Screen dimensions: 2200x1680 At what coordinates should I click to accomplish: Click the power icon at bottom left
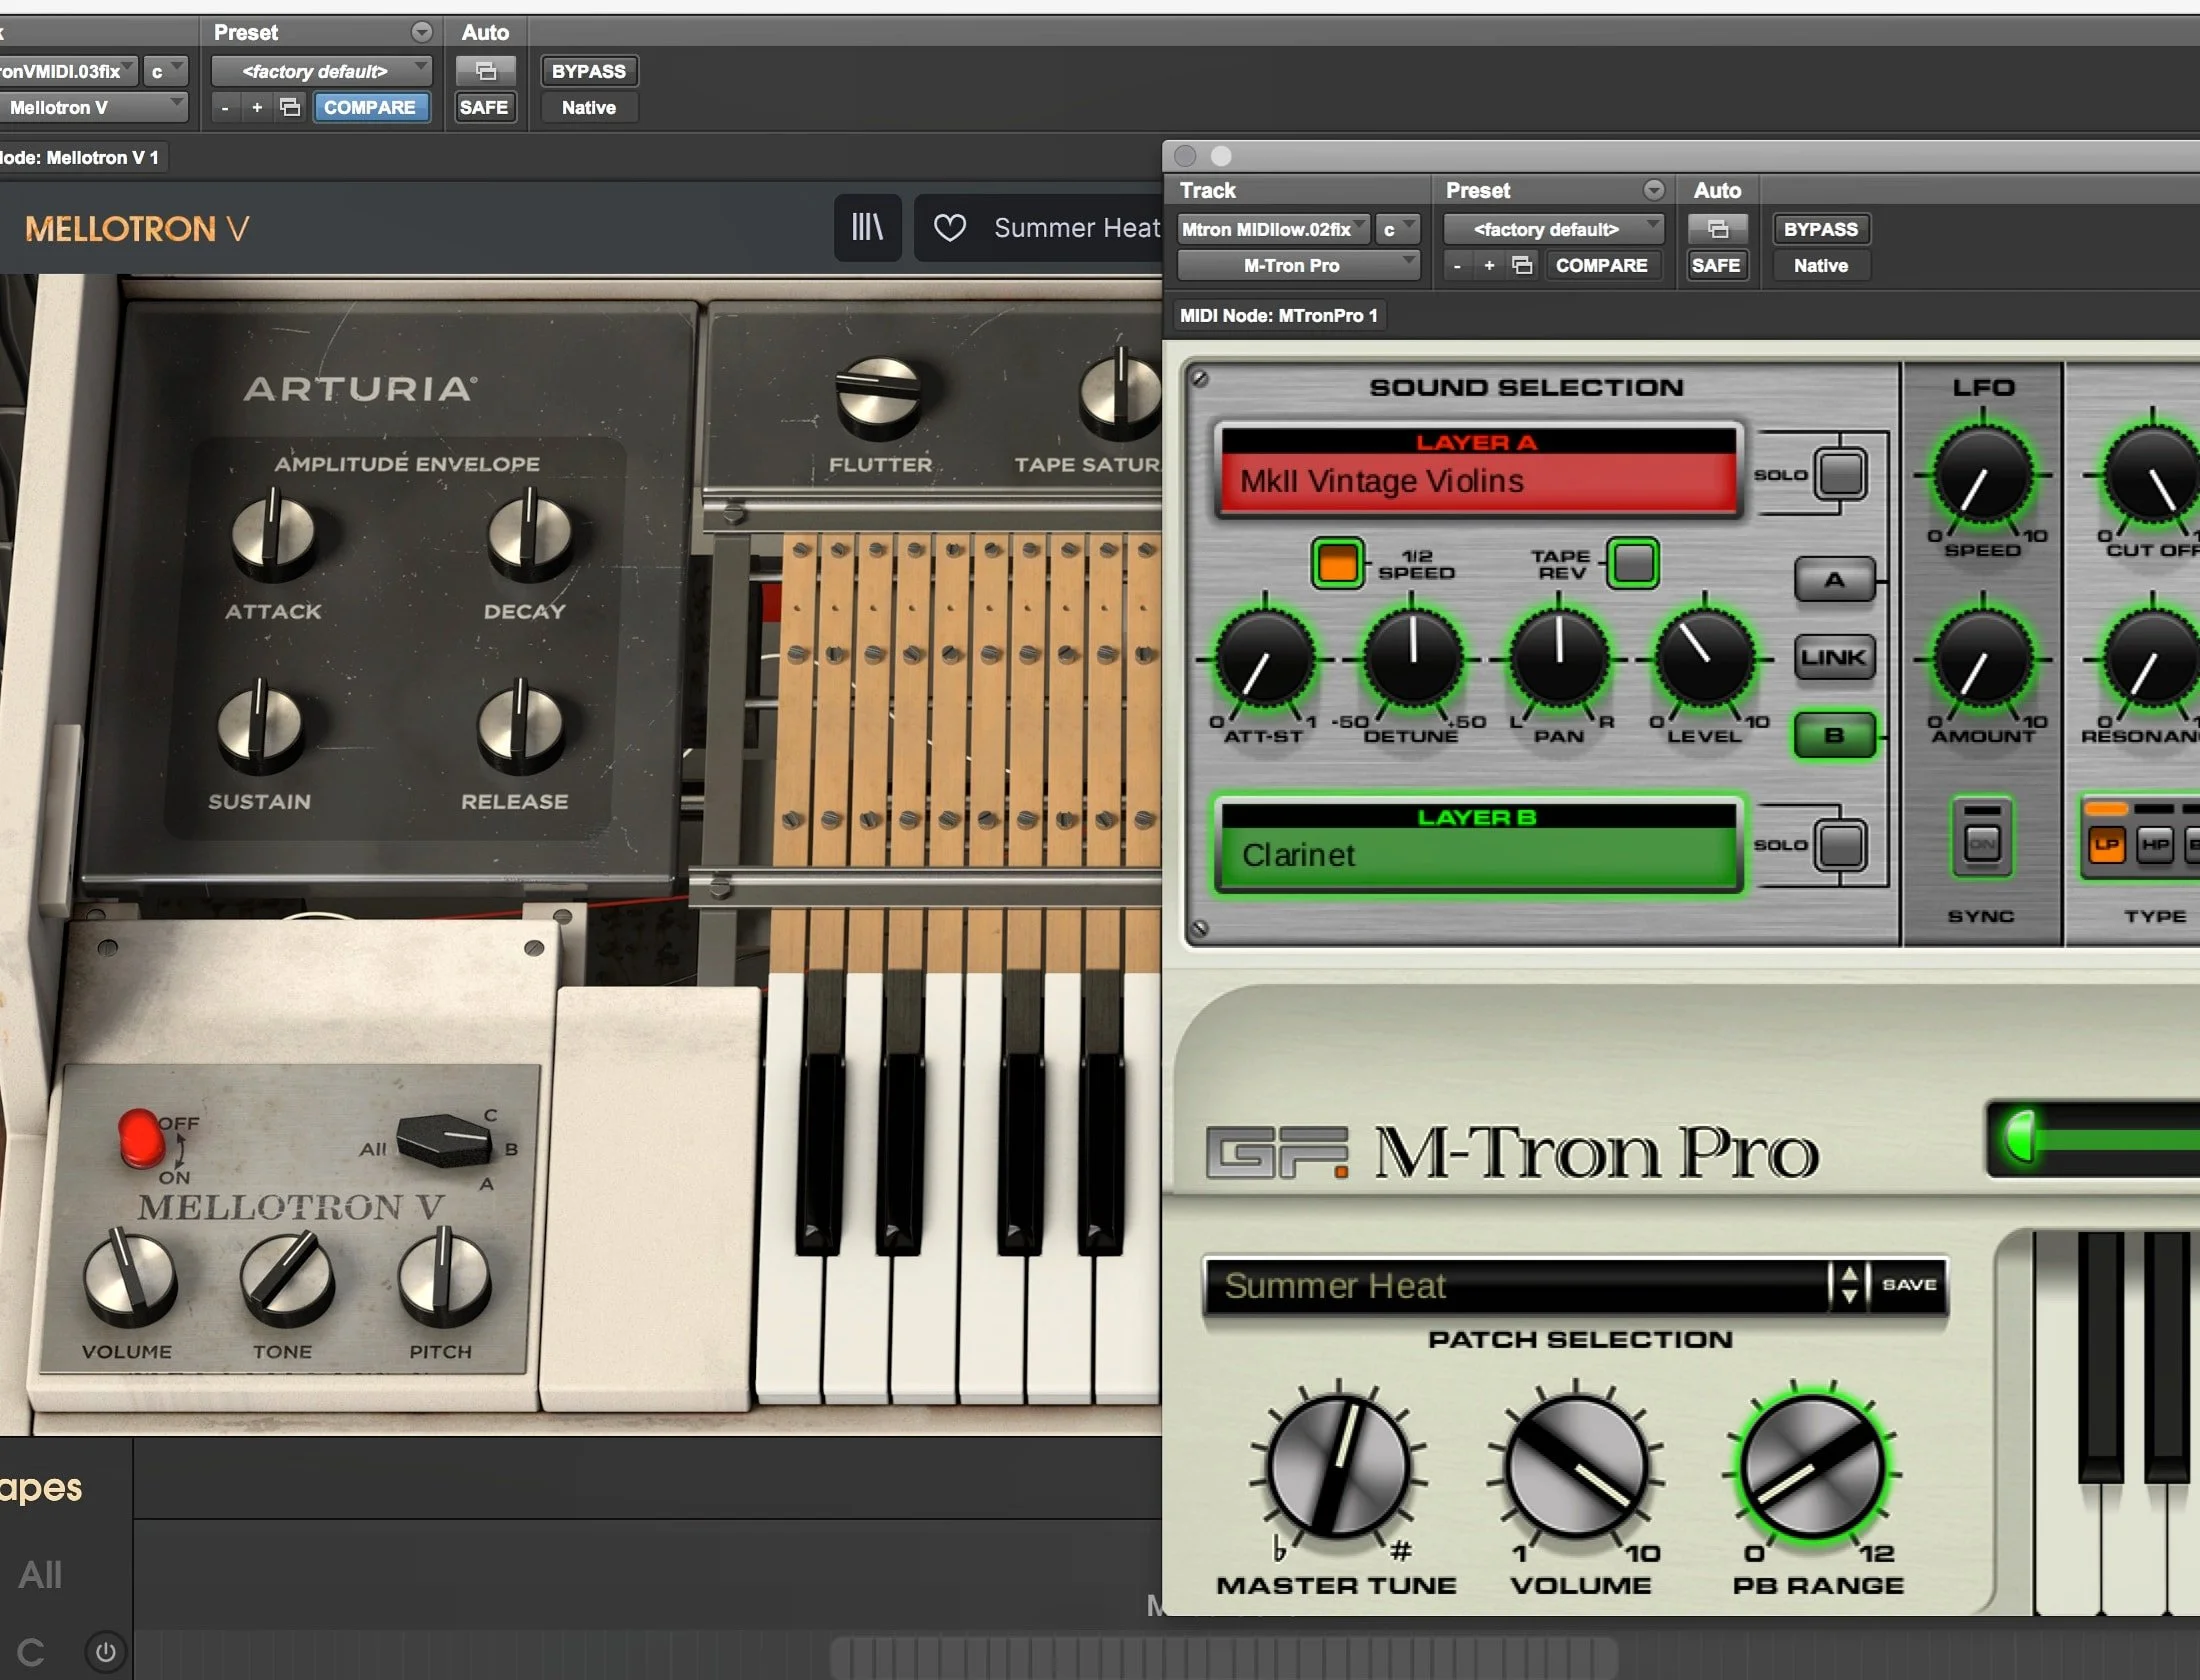pos(106,1651)
